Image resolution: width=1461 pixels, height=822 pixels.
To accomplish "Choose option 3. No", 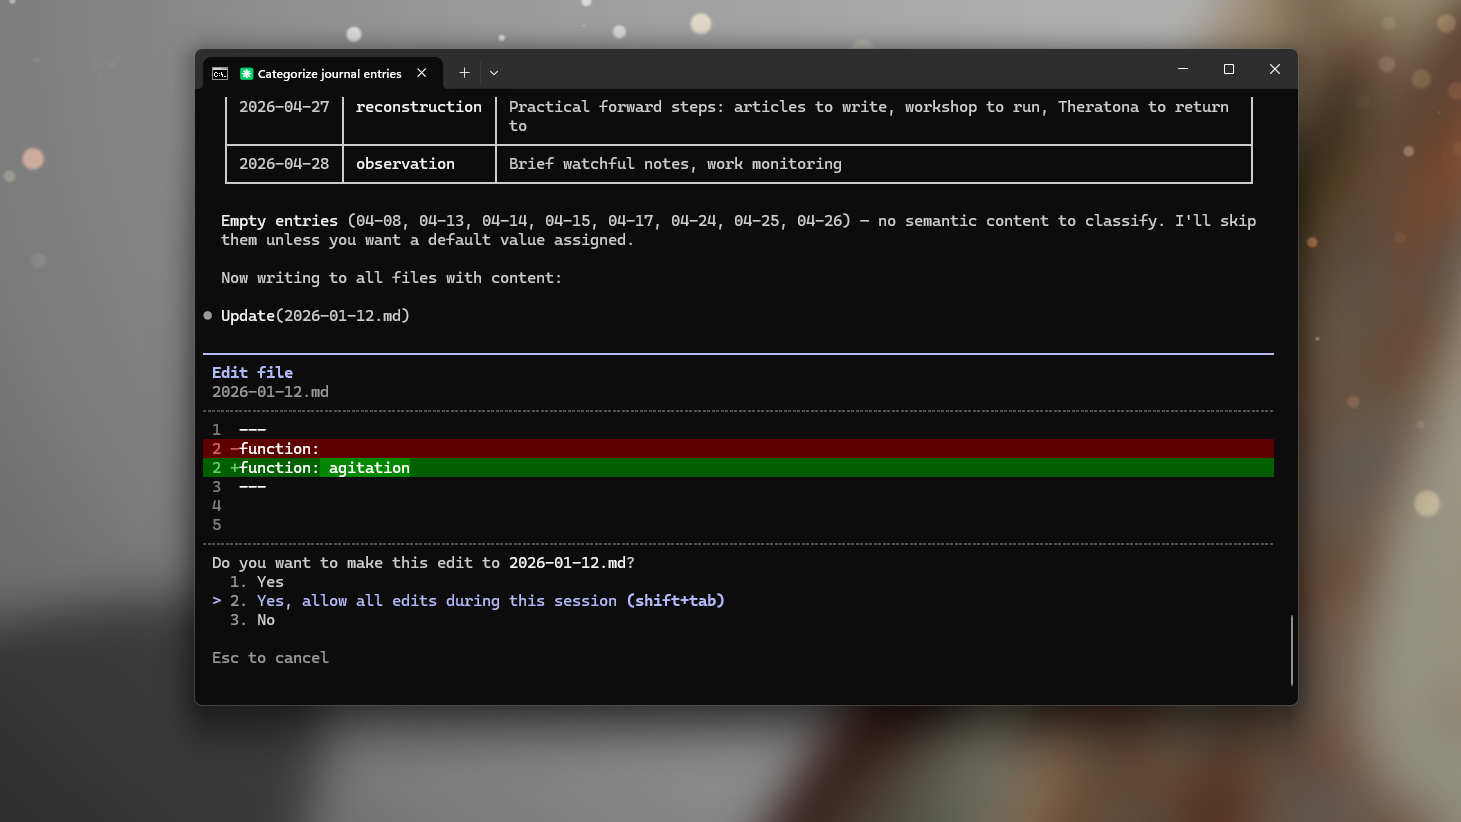I will pyautogui.click(x=252, y=620).
